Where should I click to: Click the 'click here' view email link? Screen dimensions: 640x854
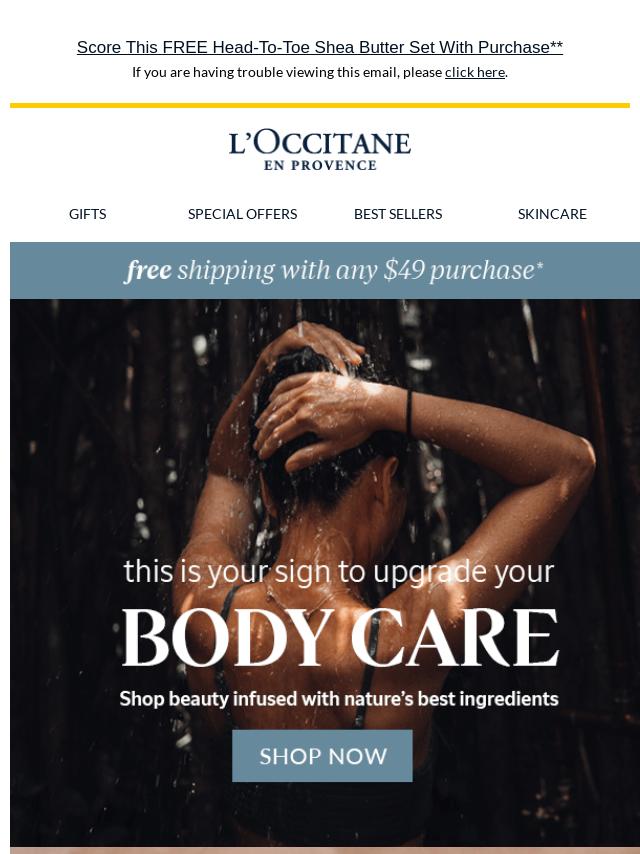[474, 72]
